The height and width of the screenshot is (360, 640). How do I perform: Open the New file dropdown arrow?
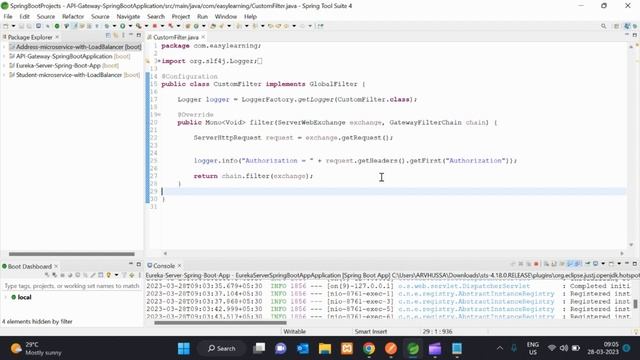13,26
